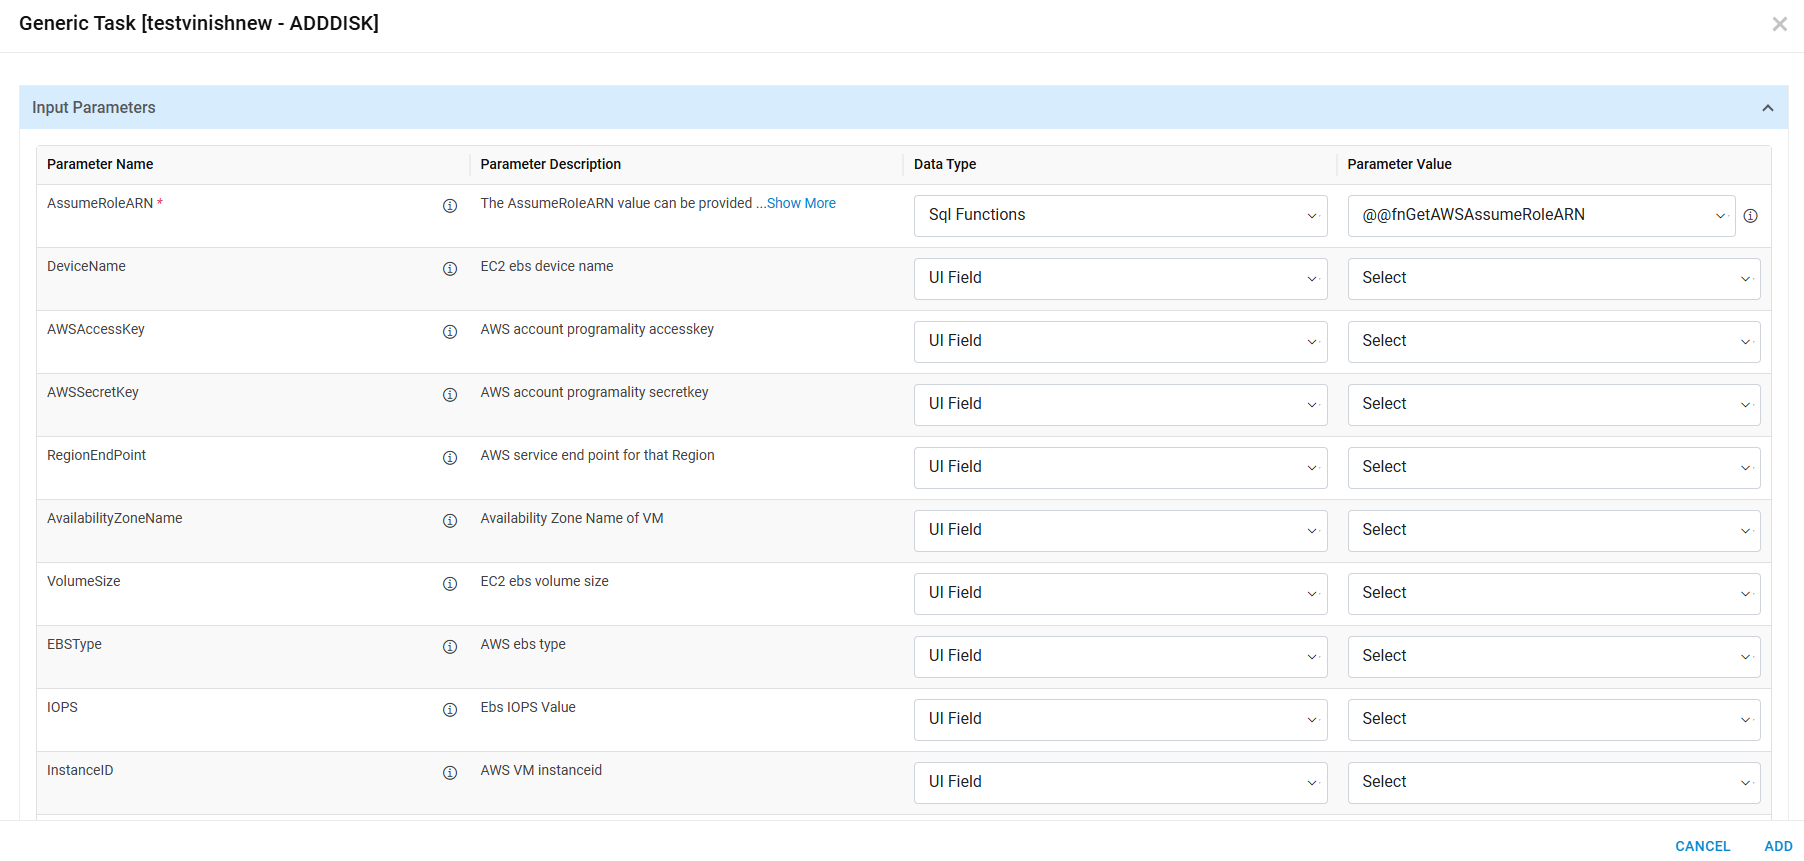
Task: Close the Generic Task dialog
Action: pos(1779,24)
